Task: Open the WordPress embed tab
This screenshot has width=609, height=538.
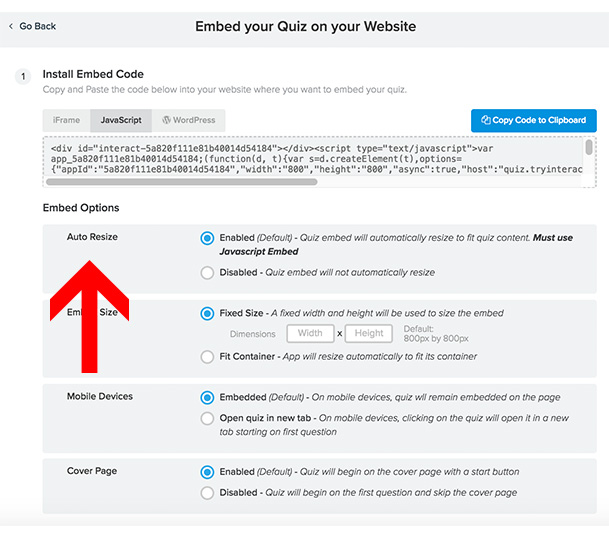Action: pos(188,120)
